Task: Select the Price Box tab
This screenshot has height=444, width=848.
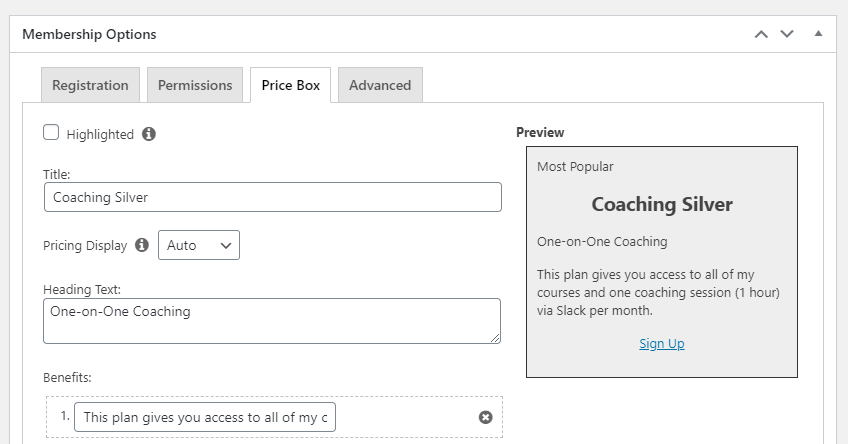Action: click(291, 85)
